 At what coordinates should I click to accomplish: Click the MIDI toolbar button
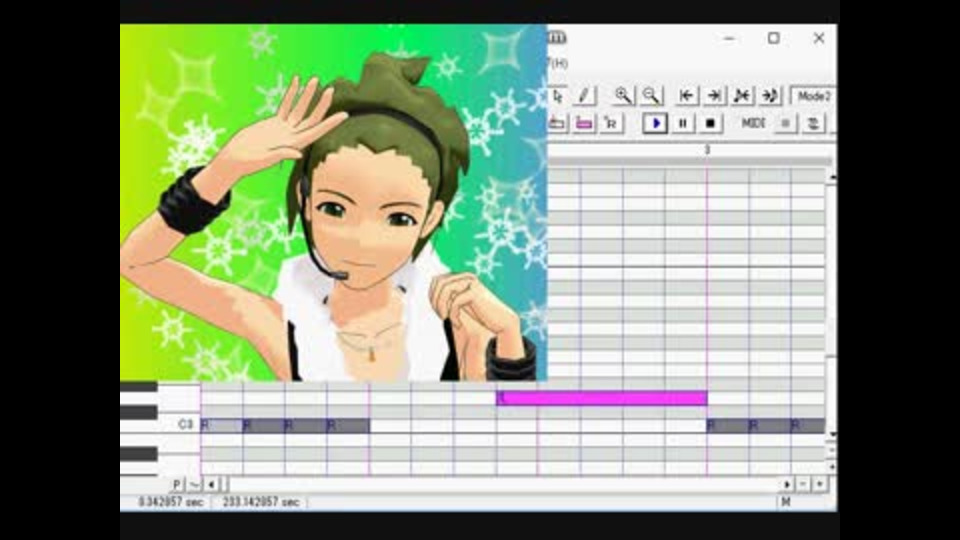pyautogui.click(x=754, y=124)
